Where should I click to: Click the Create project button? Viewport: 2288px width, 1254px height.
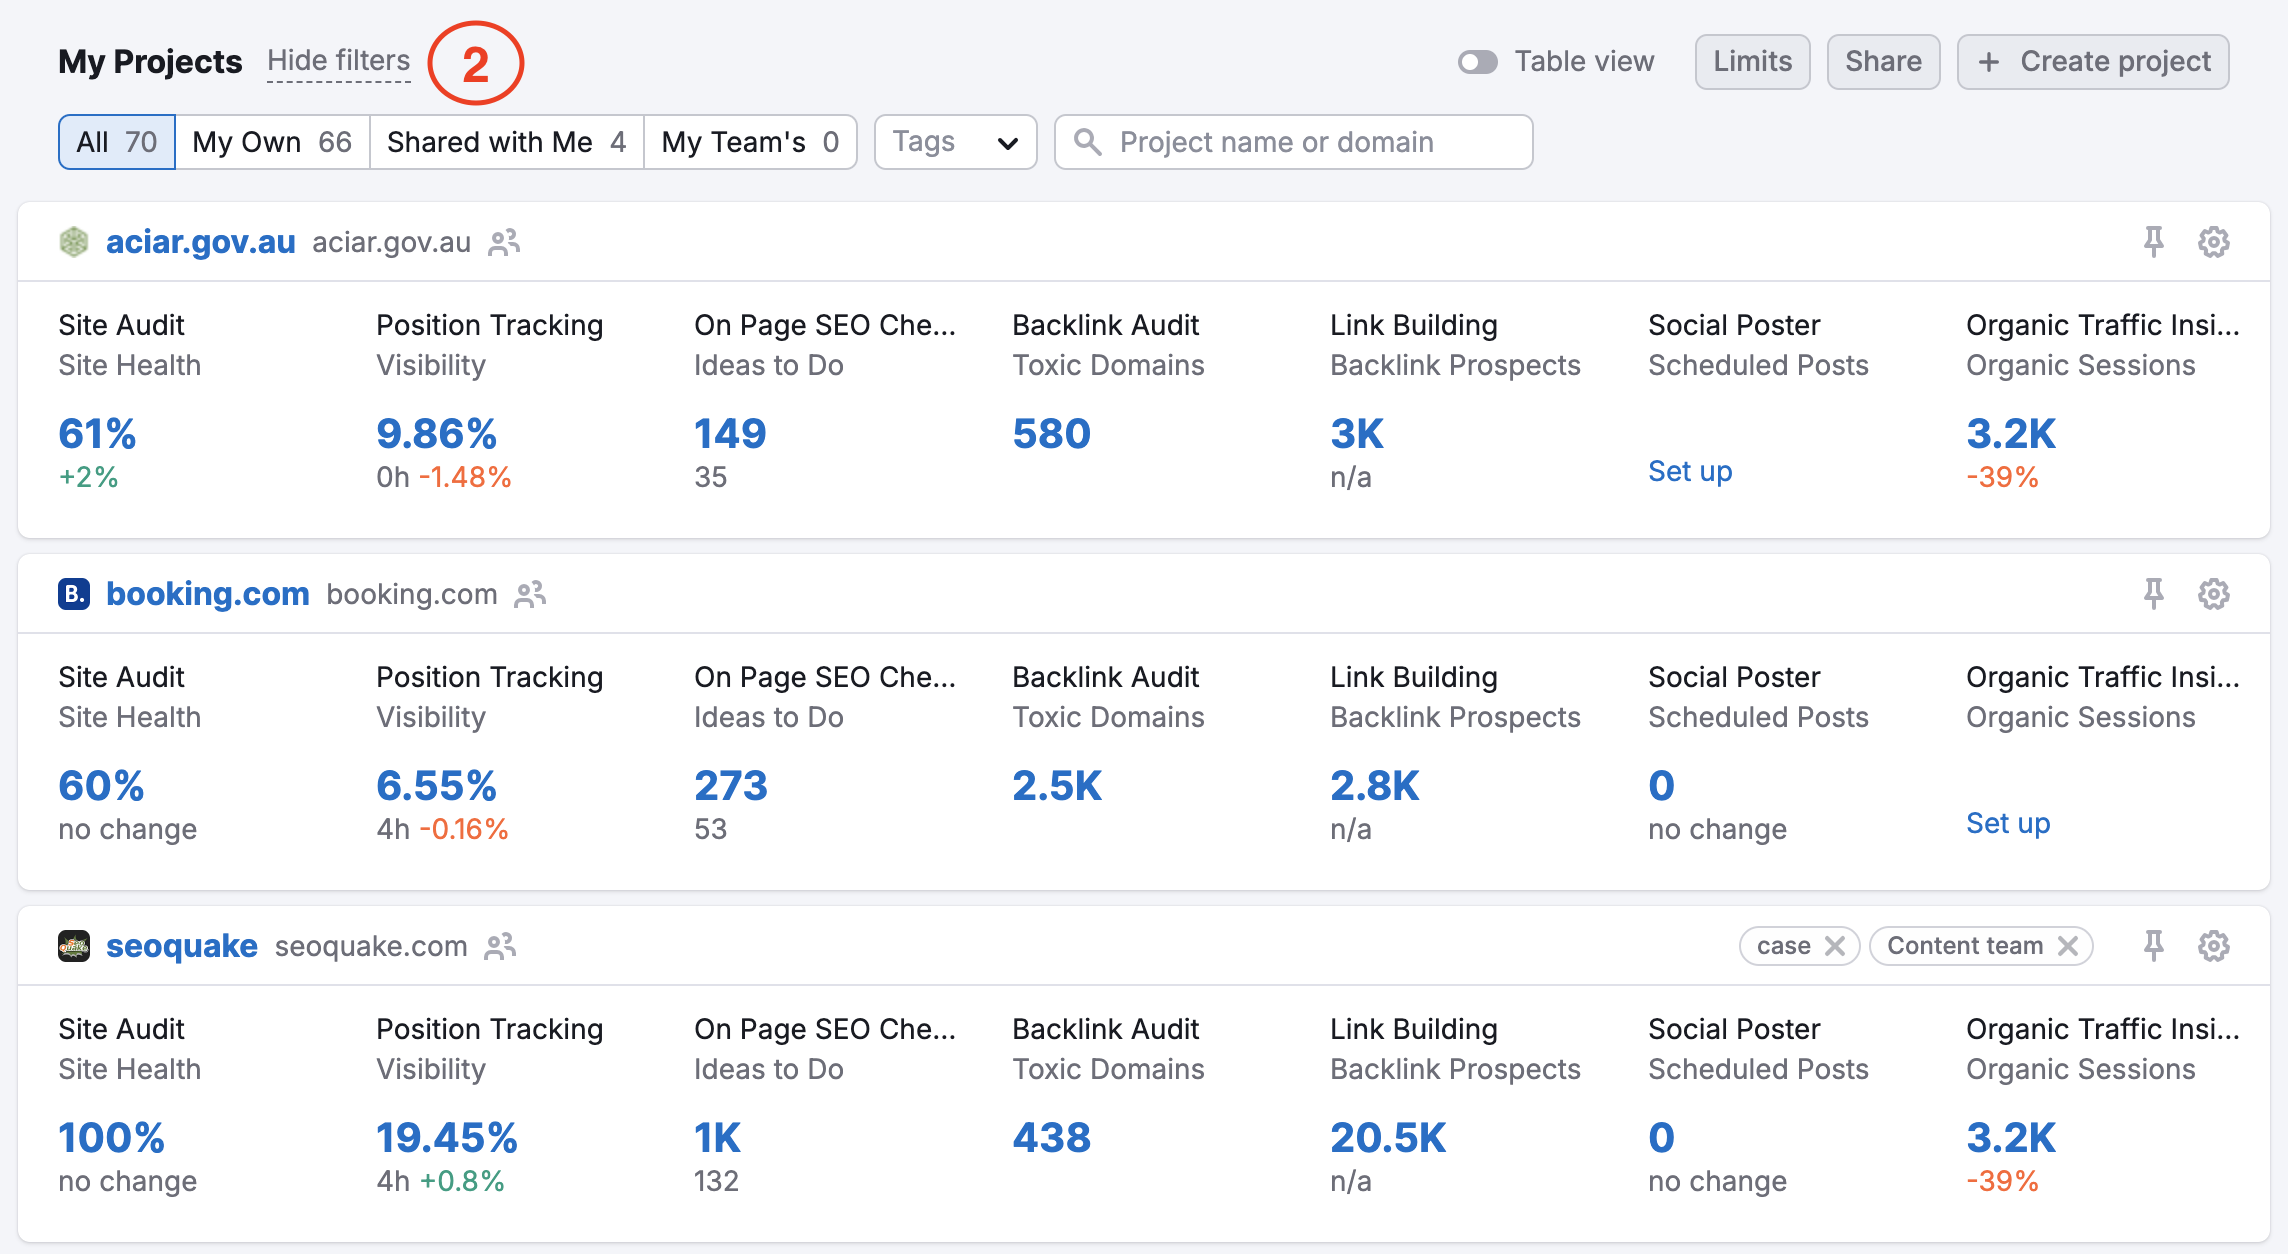(2093, 62)
